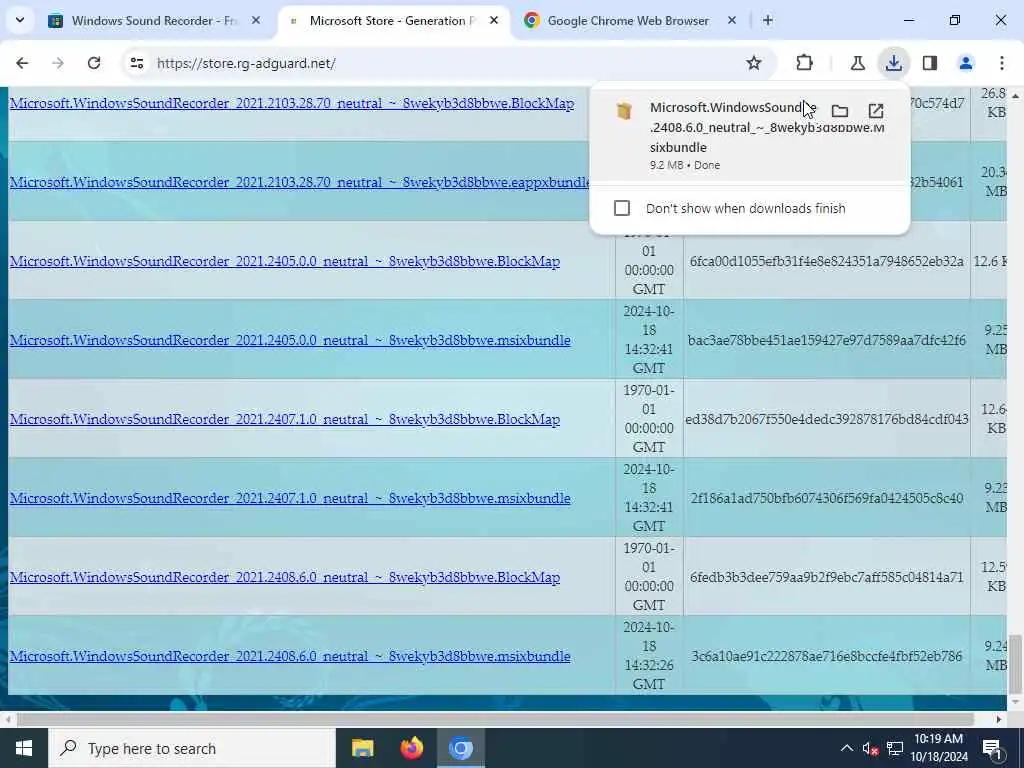Image resolution: width=1024 pixels, height=768 pixels.
Task: Open the Extensions puzzle icon
Action: coord(805,63)
